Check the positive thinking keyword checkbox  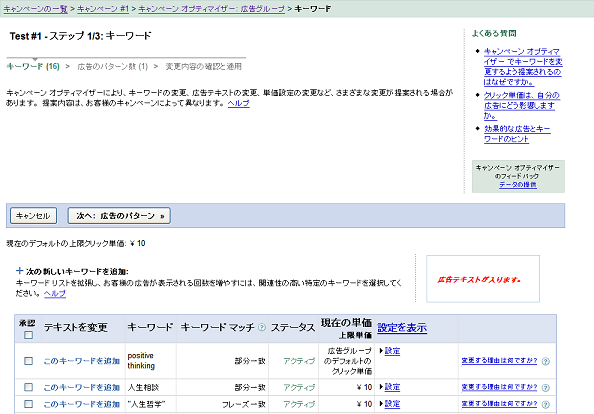point(28,361)
